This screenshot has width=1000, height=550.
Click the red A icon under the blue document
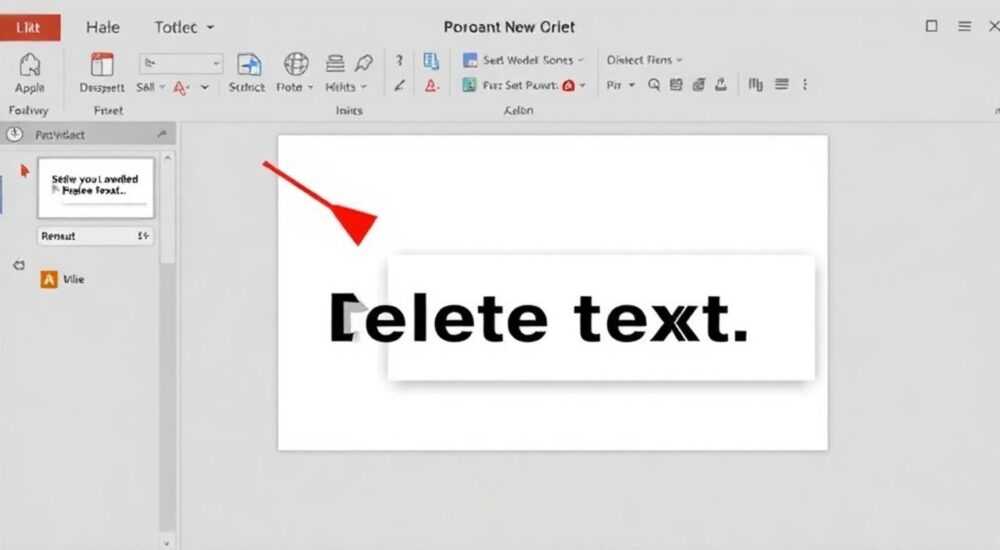point(432,85)
